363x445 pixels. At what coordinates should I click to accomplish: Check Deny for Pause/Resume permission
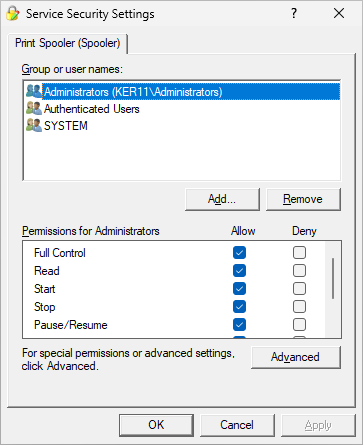(299, 325)
